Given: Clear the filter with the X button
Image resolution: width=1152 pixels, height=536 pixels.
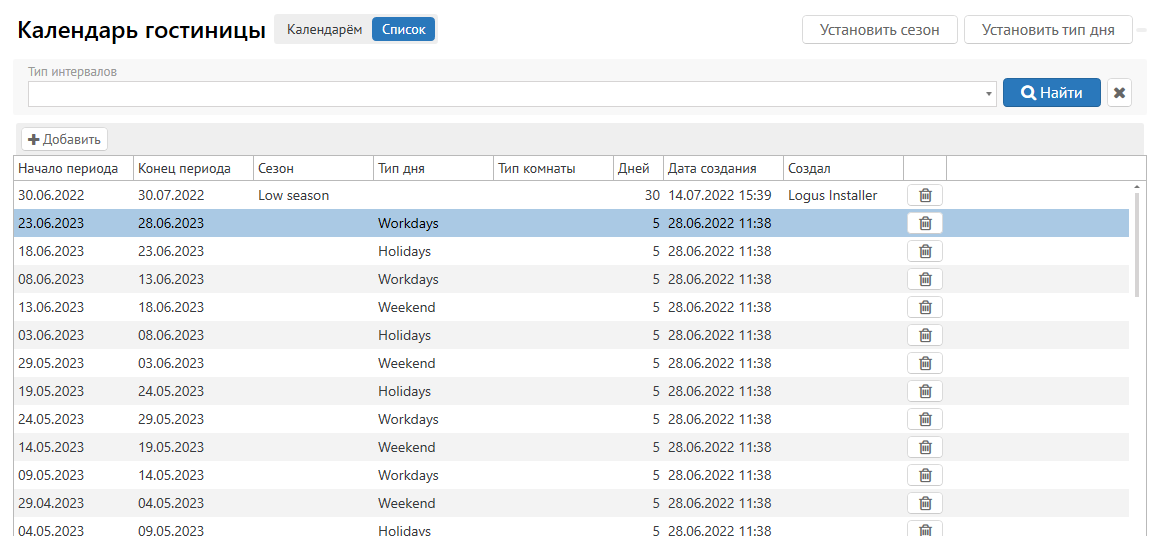Looking at the screenshot, I should [1119, 93].
